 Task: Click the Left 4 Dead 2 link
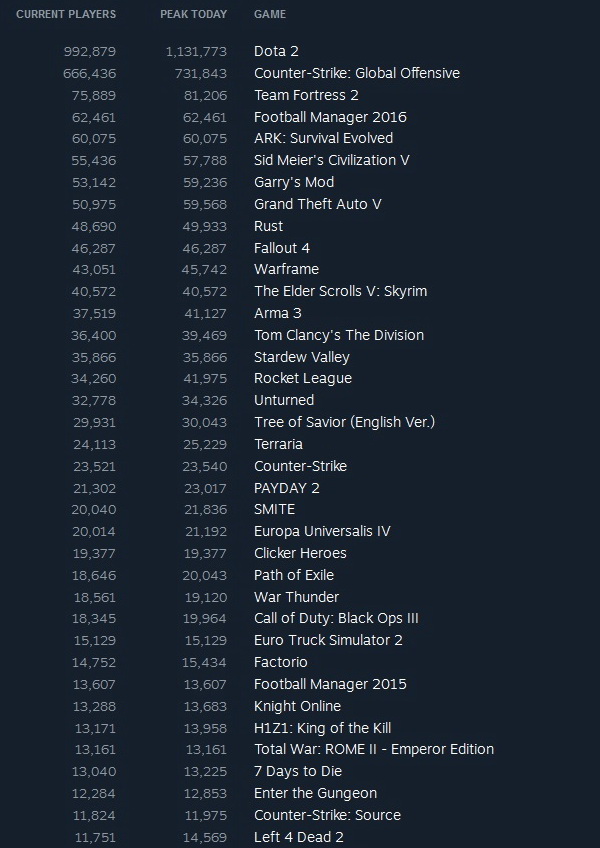299,837
